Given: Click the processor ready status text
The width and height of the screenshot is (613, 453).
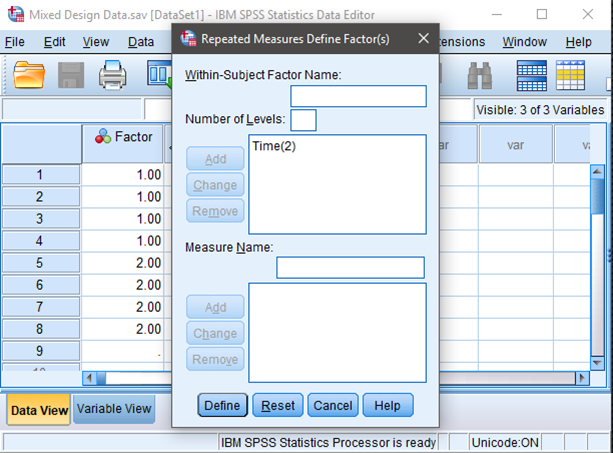Looking at the screenshot, I should pos(328,442).
